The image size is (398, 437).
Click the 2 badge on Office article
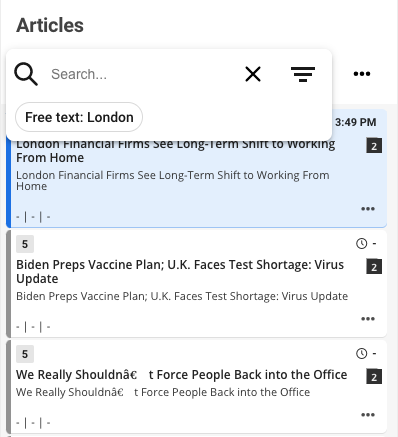pos(374,377)
